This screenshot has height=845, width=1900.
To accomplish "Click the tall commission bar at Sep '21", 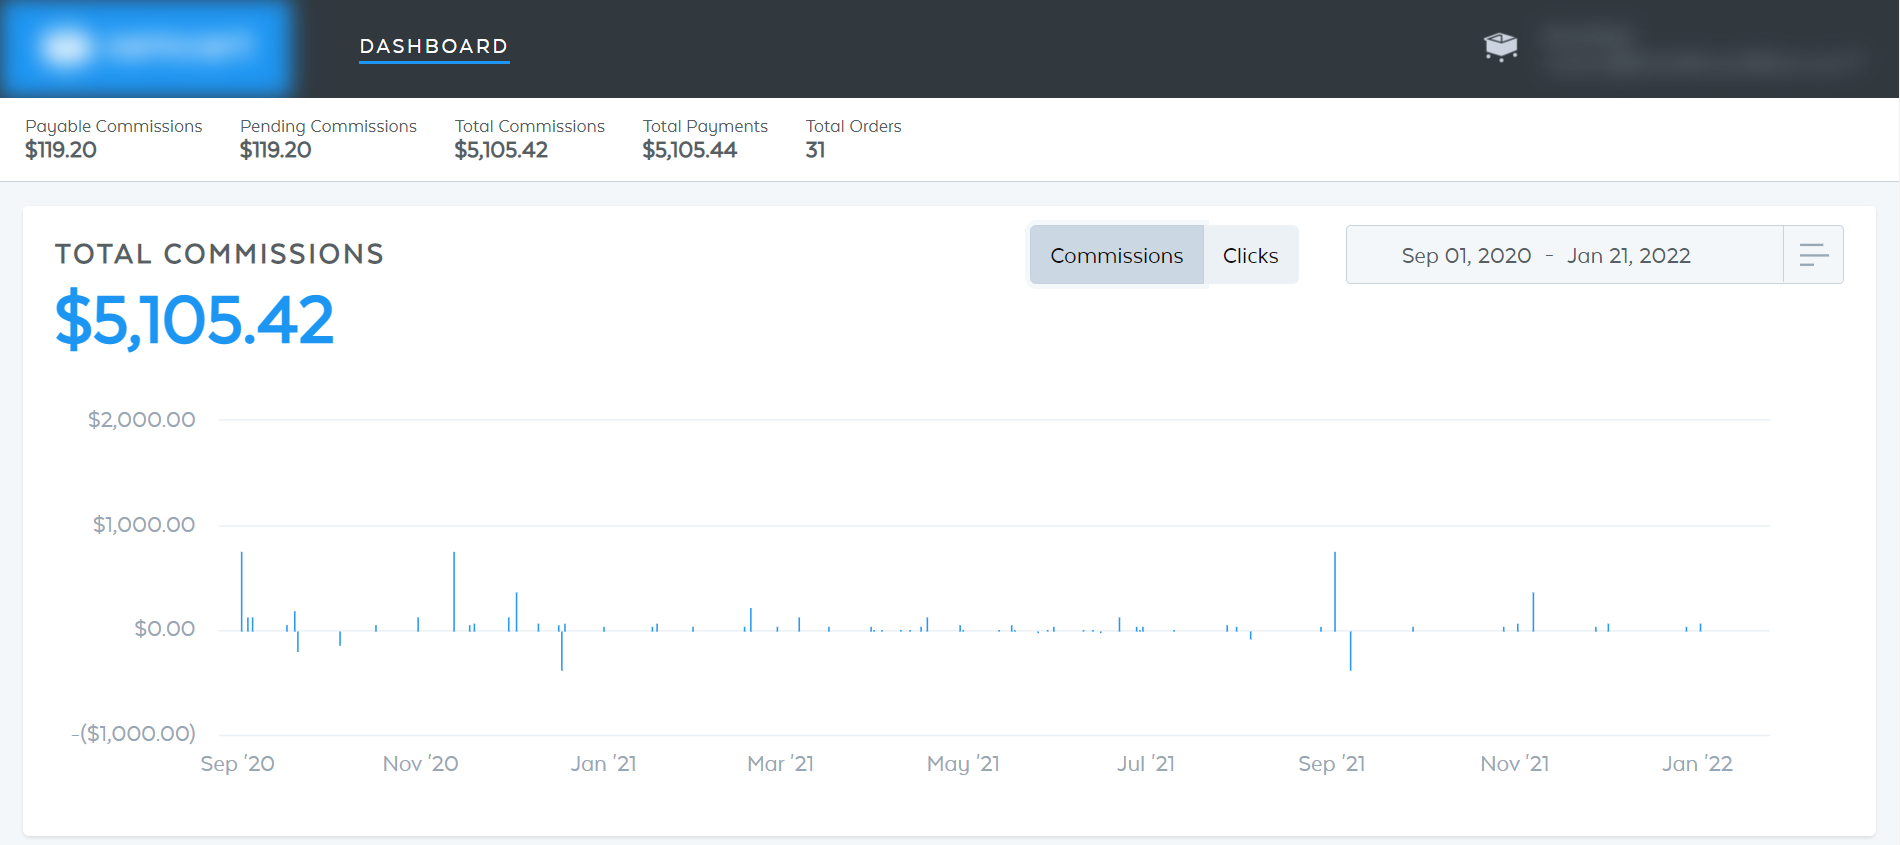I will pyautogui.click(x=1334, y=590).
